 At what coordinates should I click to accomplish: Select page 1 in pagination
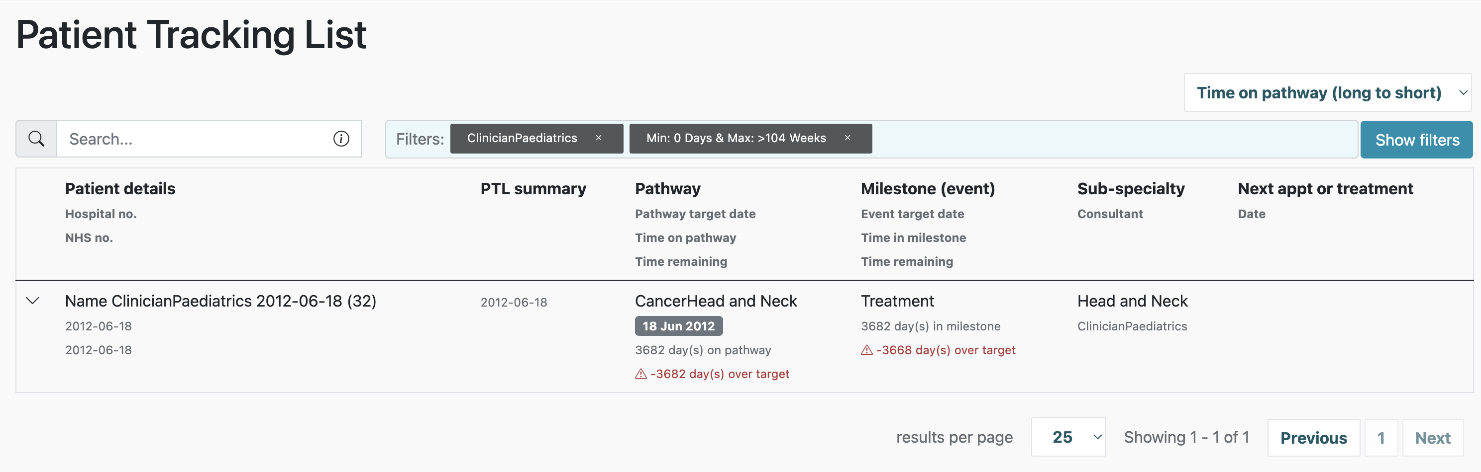click(1381, 438)
